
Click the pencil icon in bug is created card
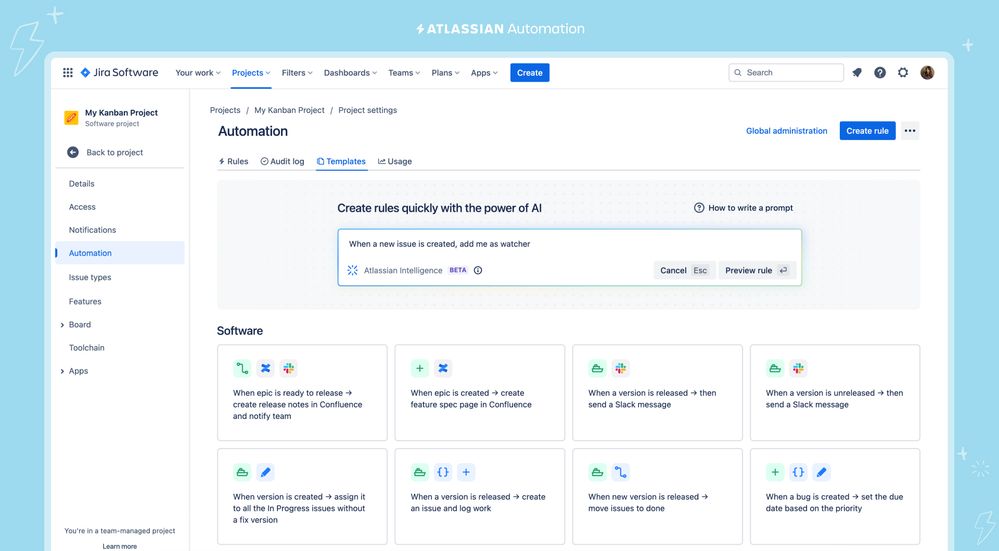821,472
